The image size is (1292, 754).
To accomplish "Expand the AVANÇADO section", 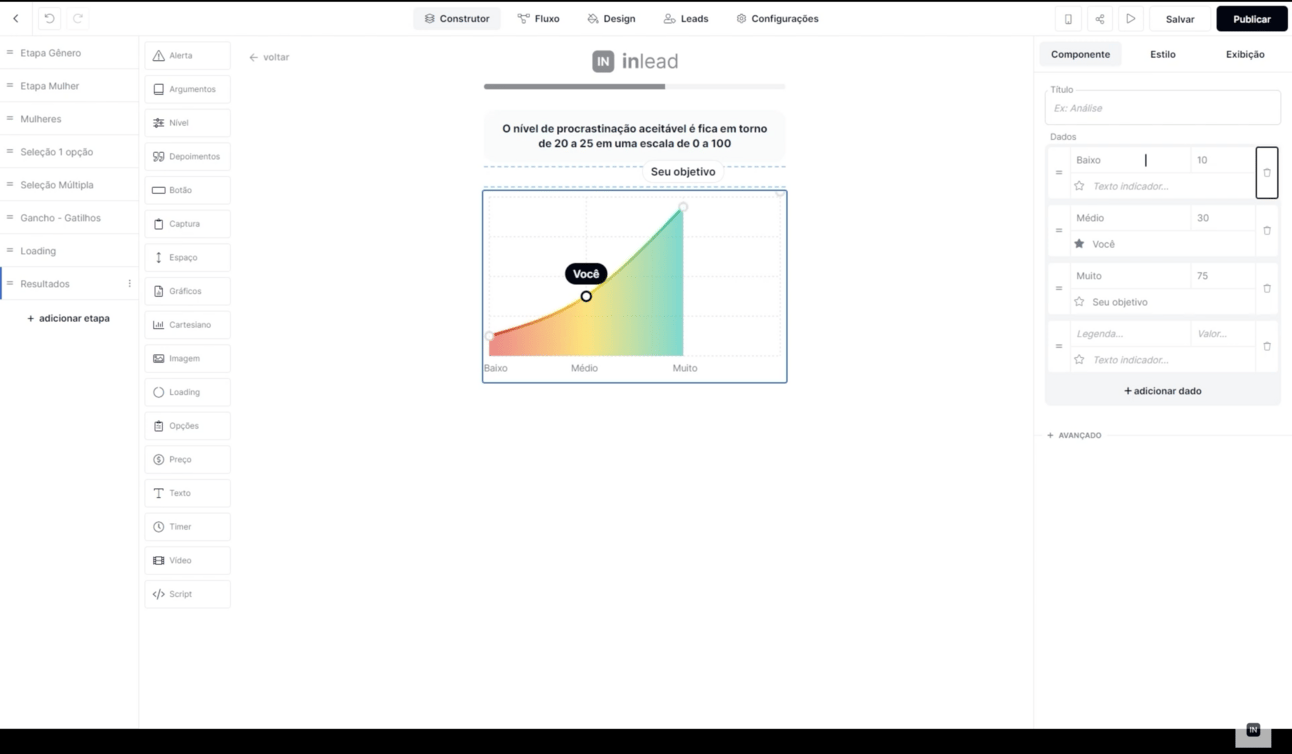I will [x=1074, y=435].
